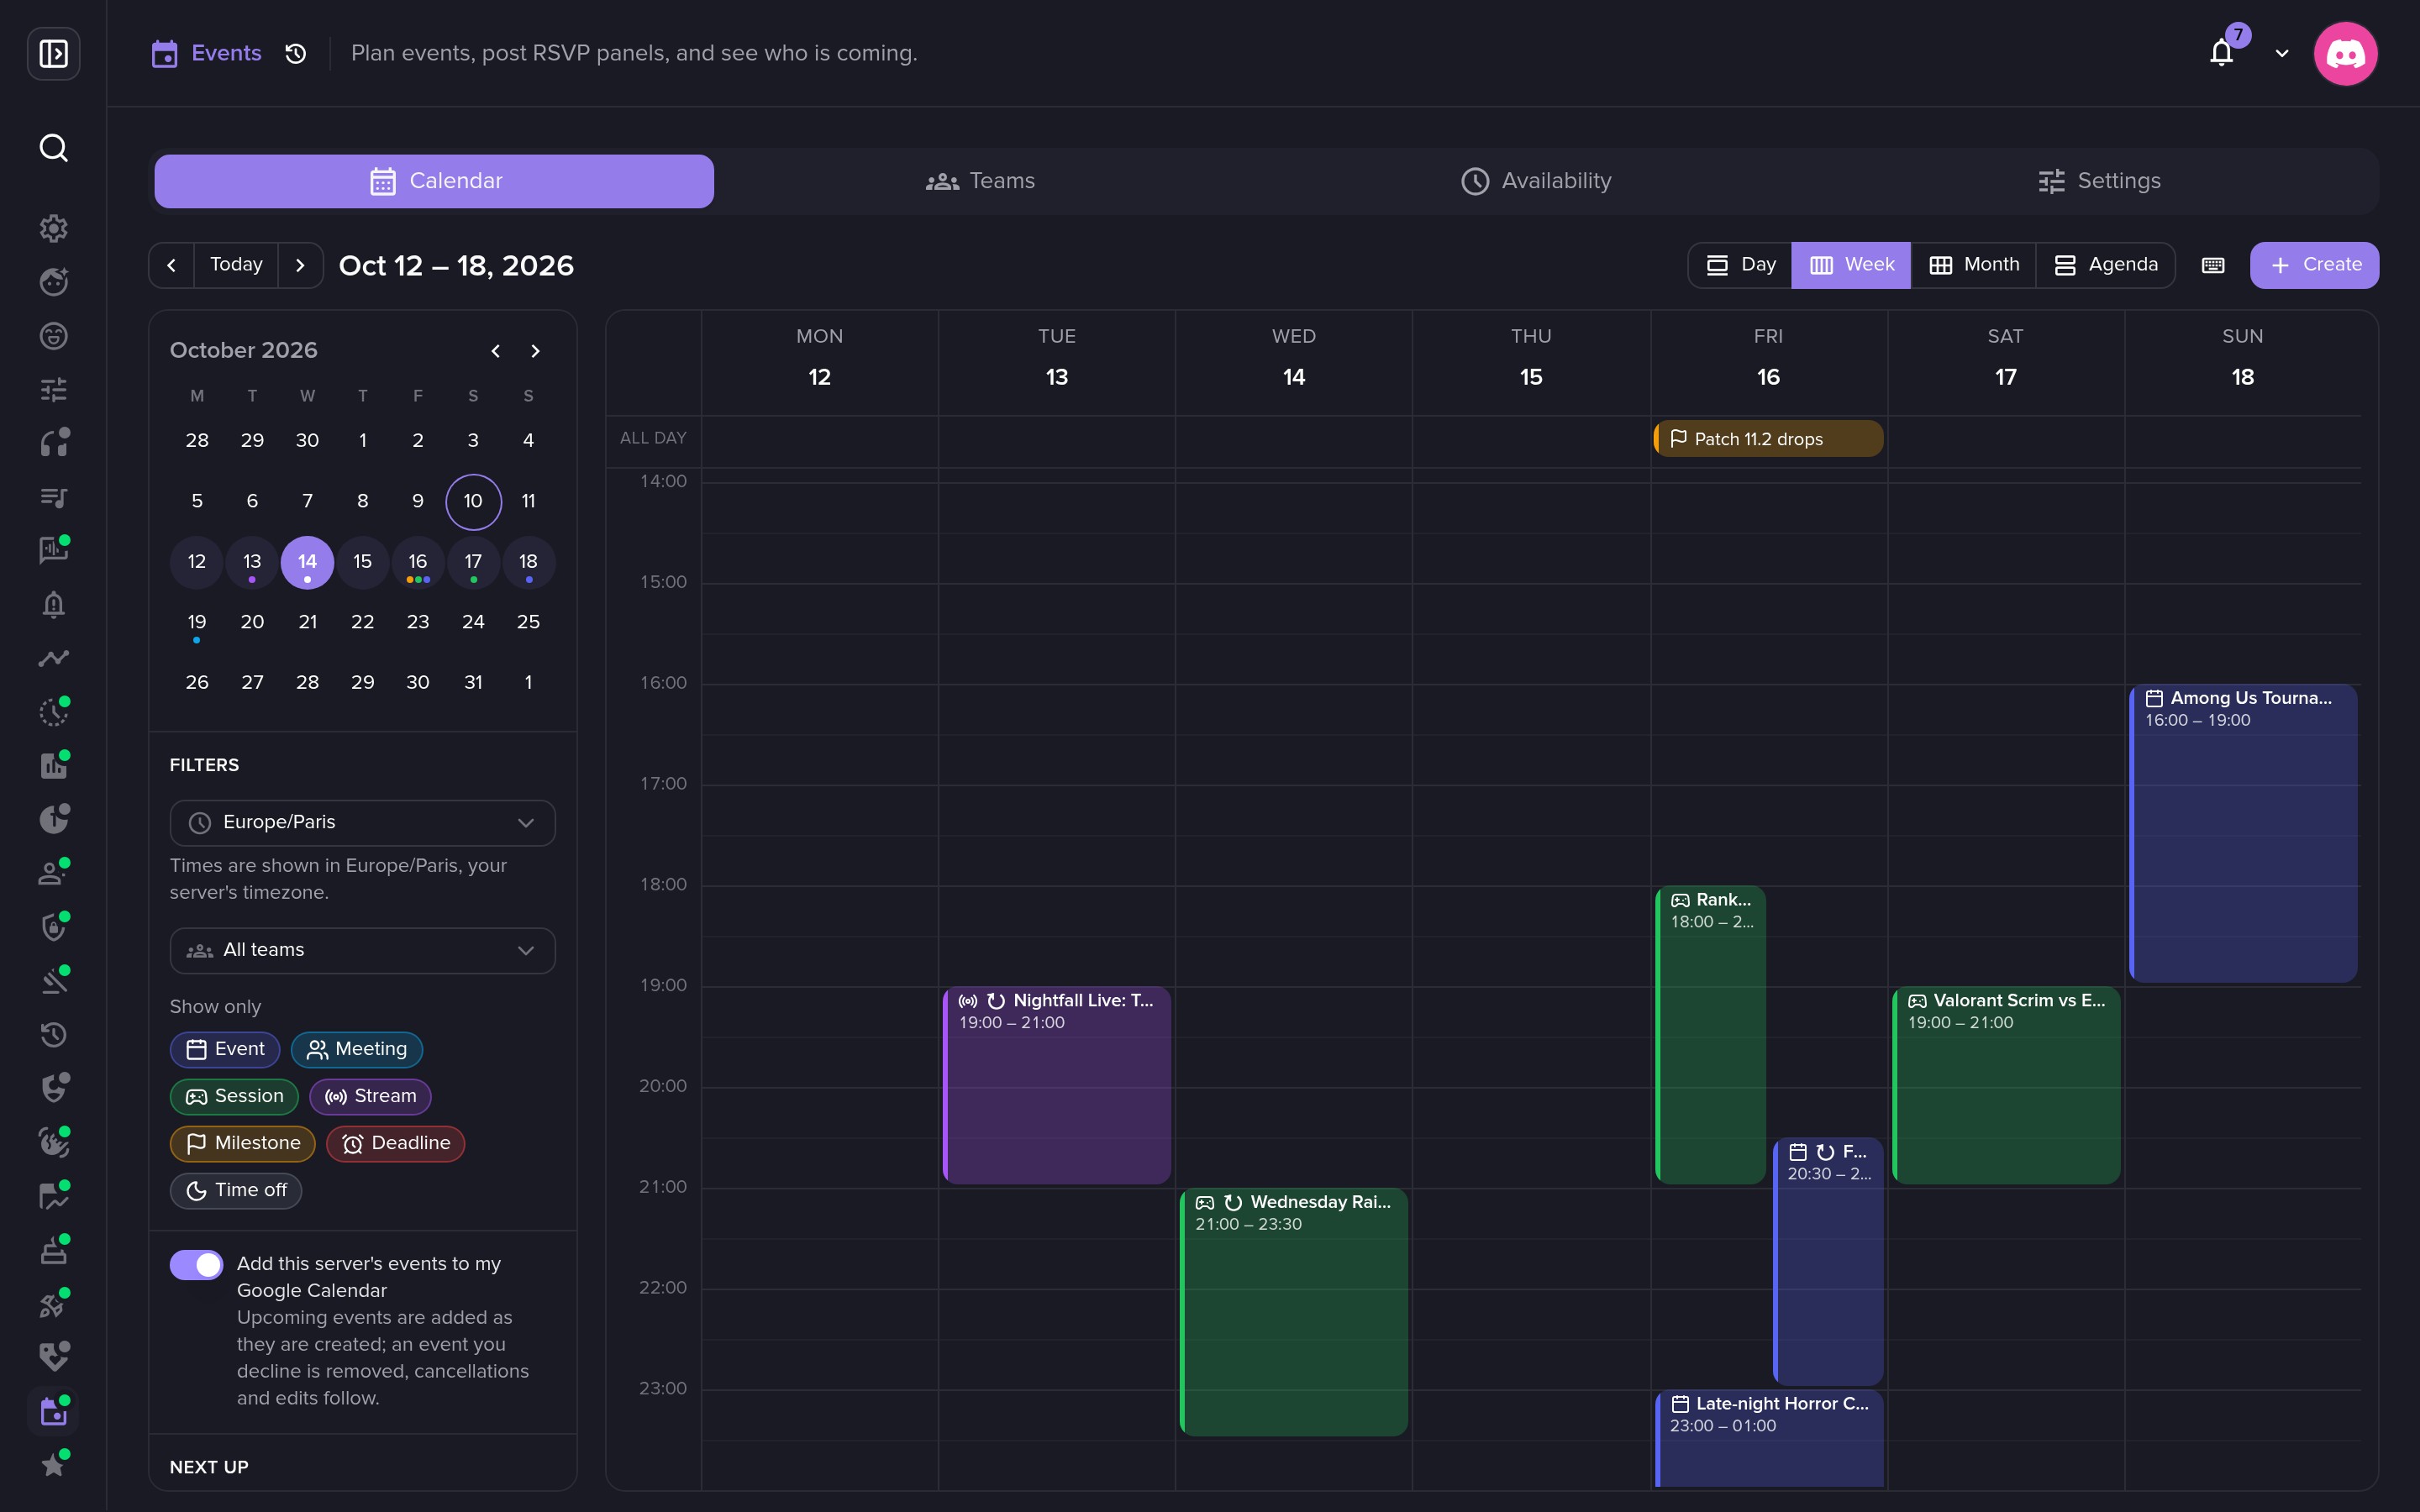The height and width of the screenshot is (1512, 2420).
Task: Go to previous month in mini calendar
Action: pos(496,351)
